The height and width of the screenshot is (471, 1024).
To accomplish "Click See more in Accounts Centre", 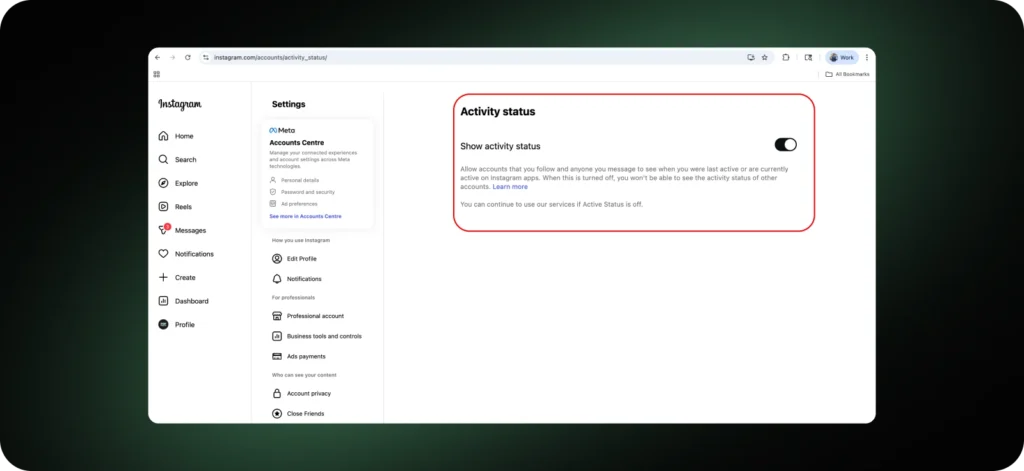I will coord(305,216).
